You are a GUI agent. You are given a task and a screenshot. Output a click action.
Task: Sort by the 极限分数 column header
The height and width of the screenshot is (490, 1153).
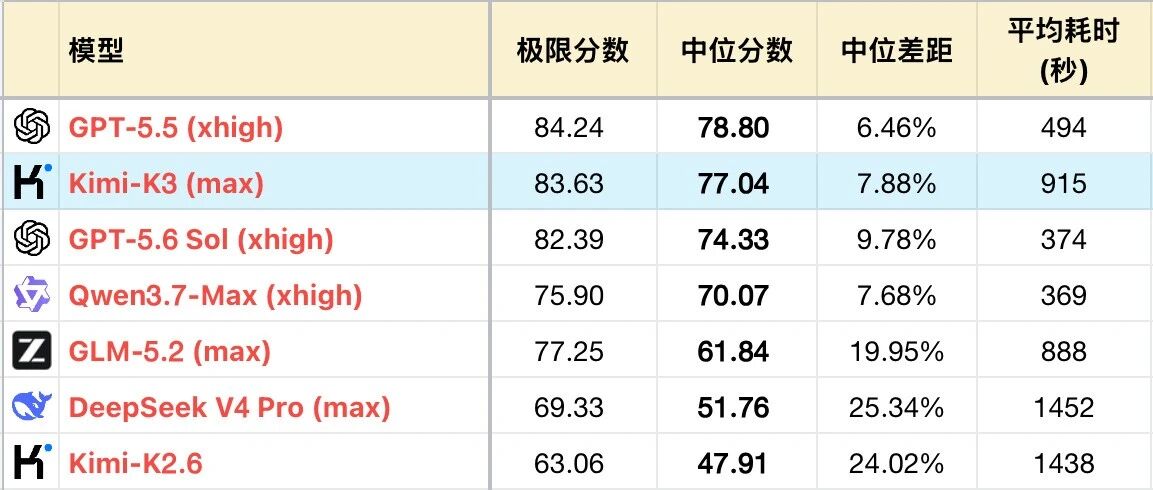point(573,51)
